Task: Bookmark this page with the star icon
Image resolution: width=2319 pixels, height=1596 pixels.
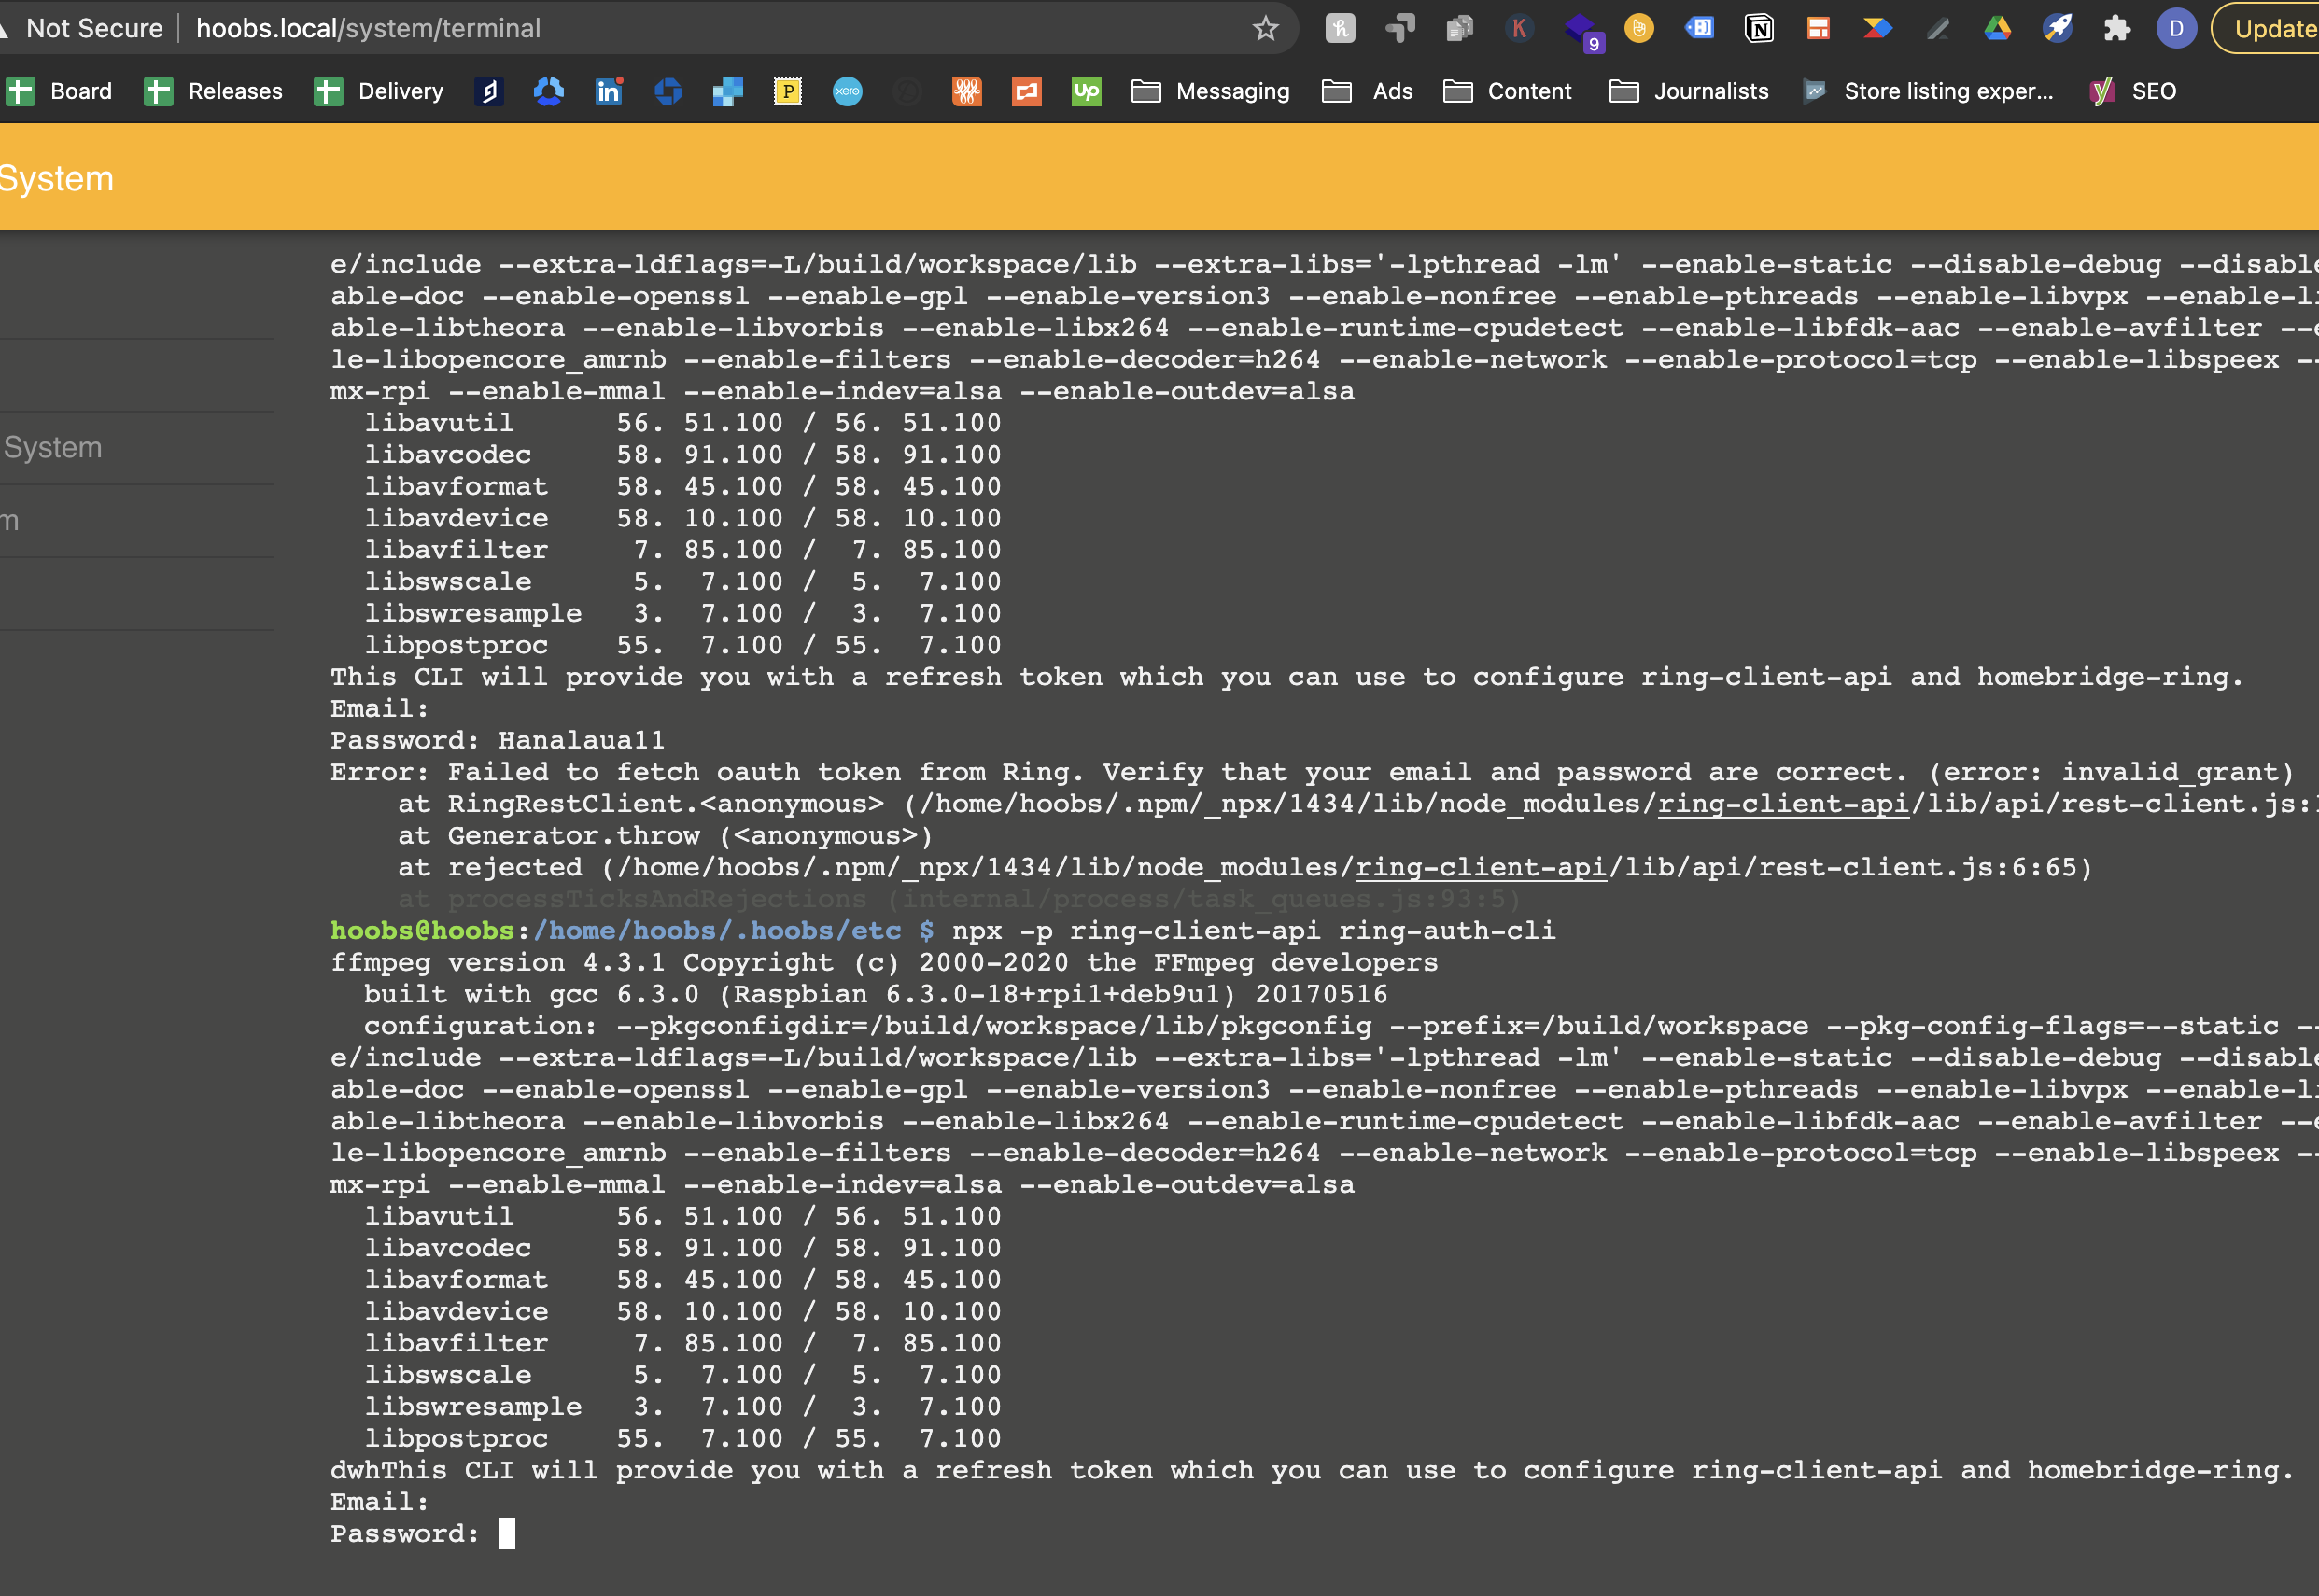Action: (1265, 28)
